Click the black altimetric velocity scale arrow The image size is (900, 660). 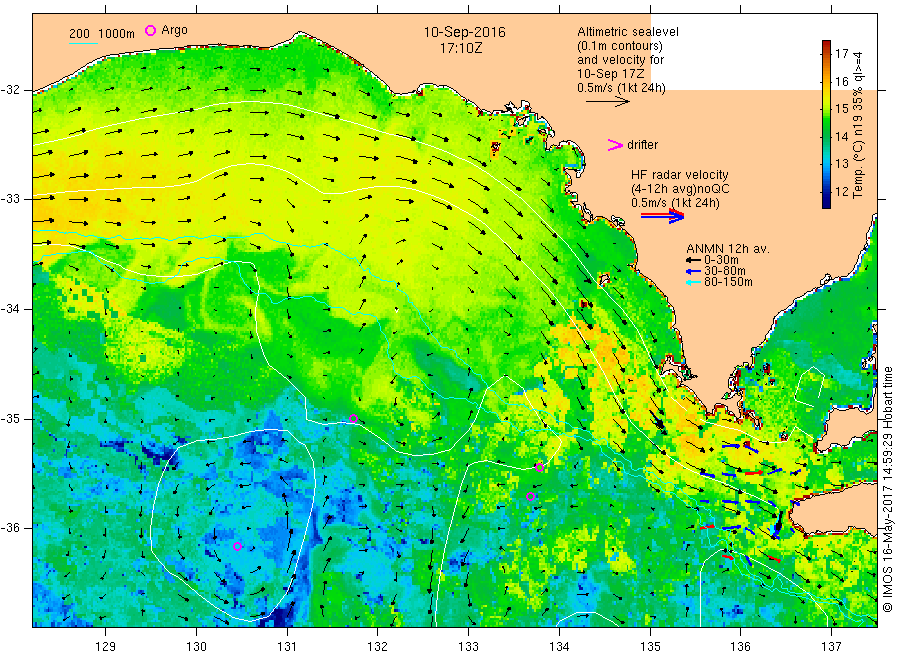point(608,102)
